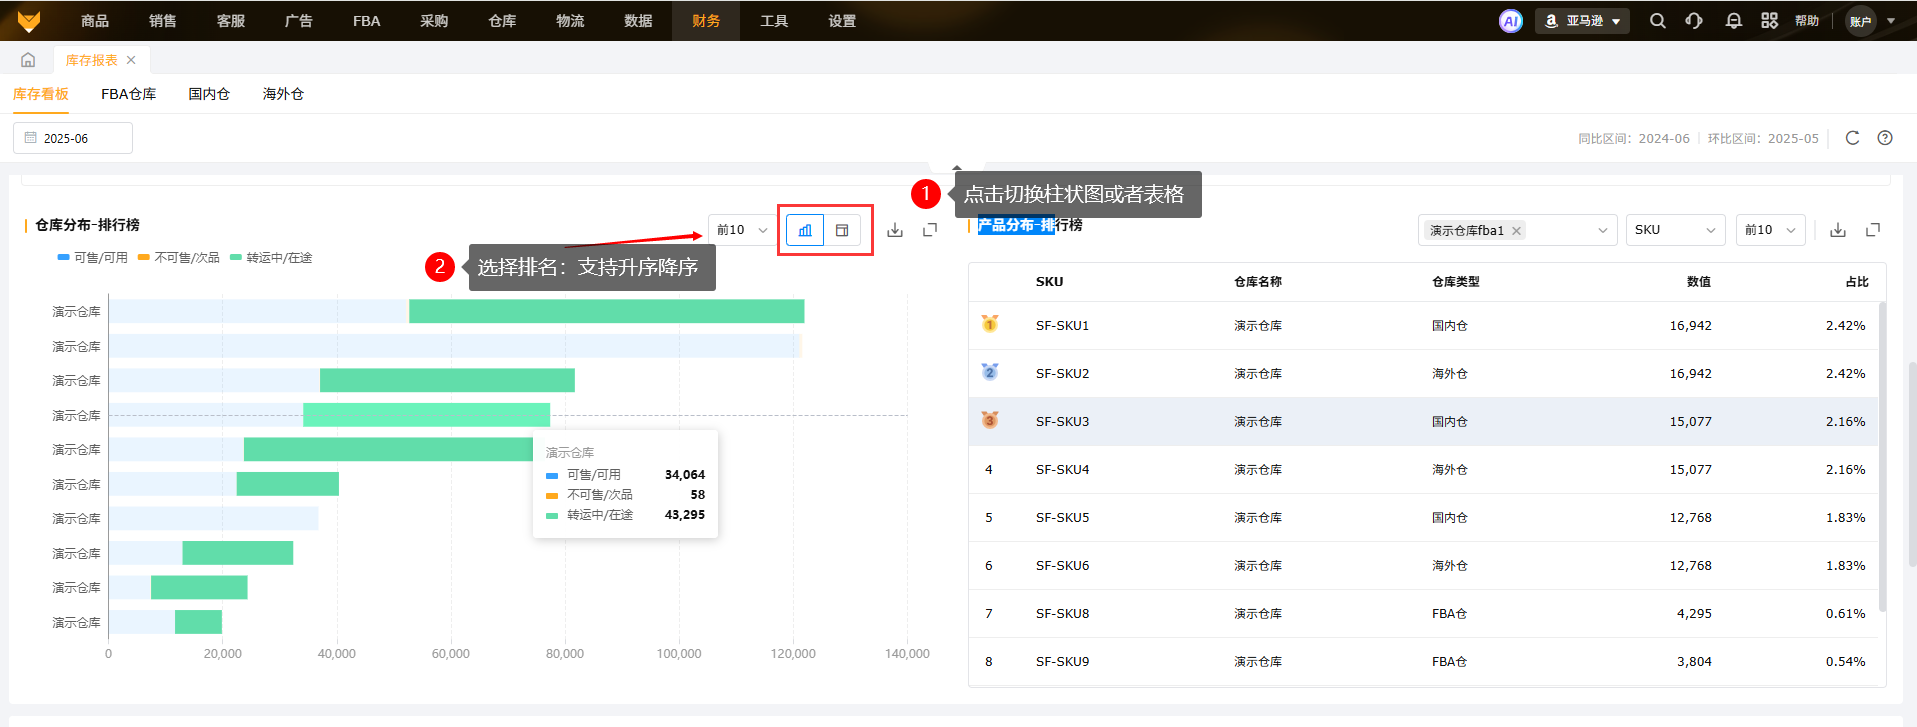Open the 数据 menu

(638, 21)
